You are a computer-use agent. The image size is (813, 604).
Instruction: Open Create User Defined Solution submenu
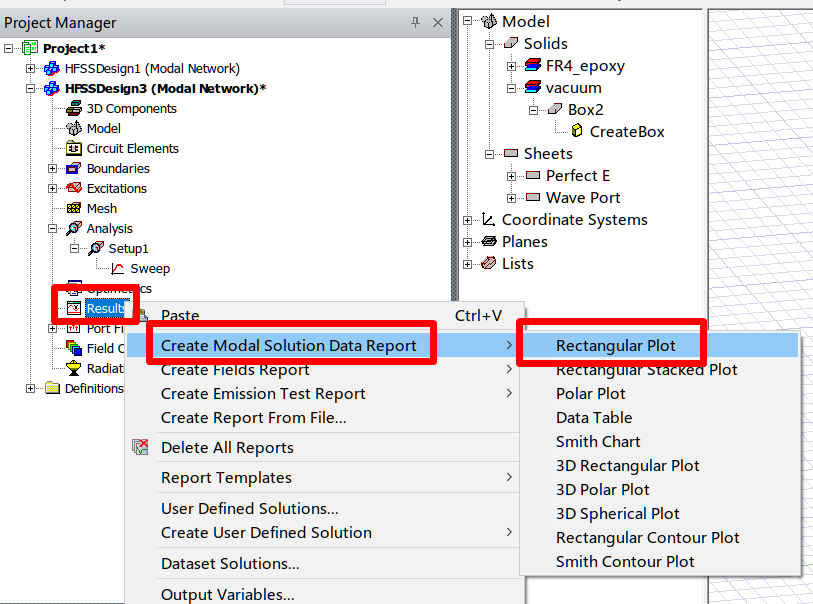(325, 532)
